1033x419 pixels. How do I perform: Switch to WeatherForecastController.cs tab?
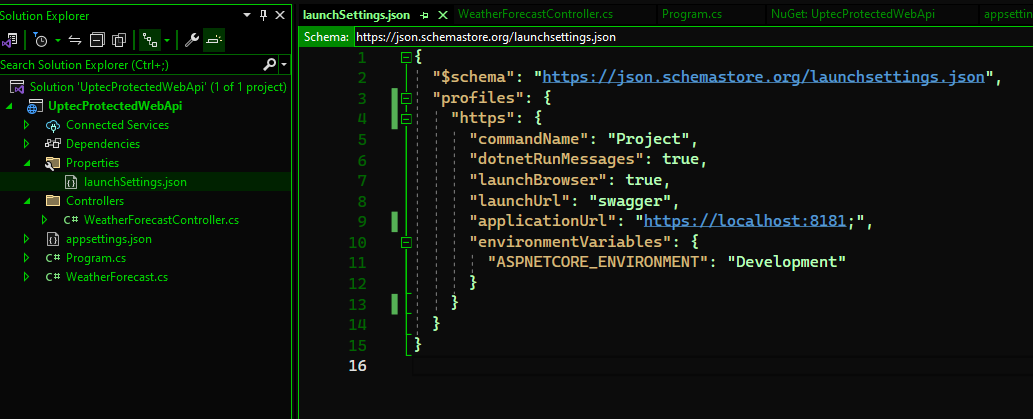(534, 15)
